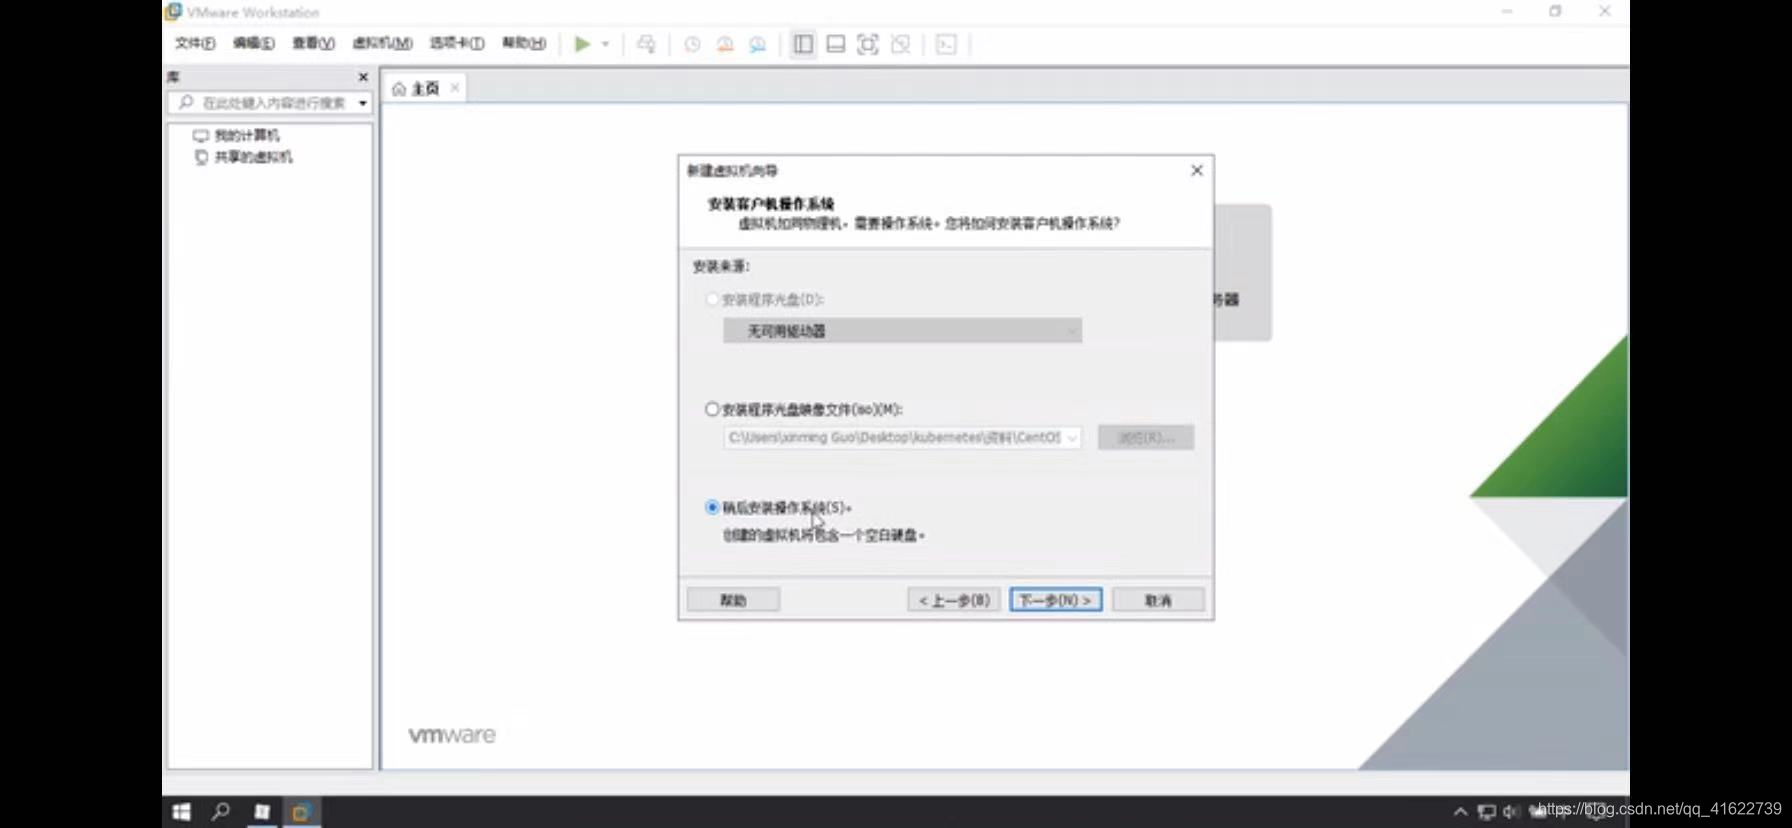Screen dimensions: 1792x828
Task: Select the 安装程序光盘映像文件(iso) radio button
Action: coord(712,409)
